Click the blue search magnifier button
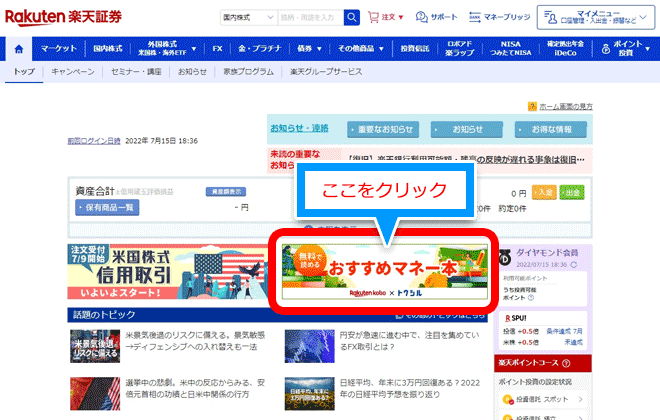 coord(351,18)
